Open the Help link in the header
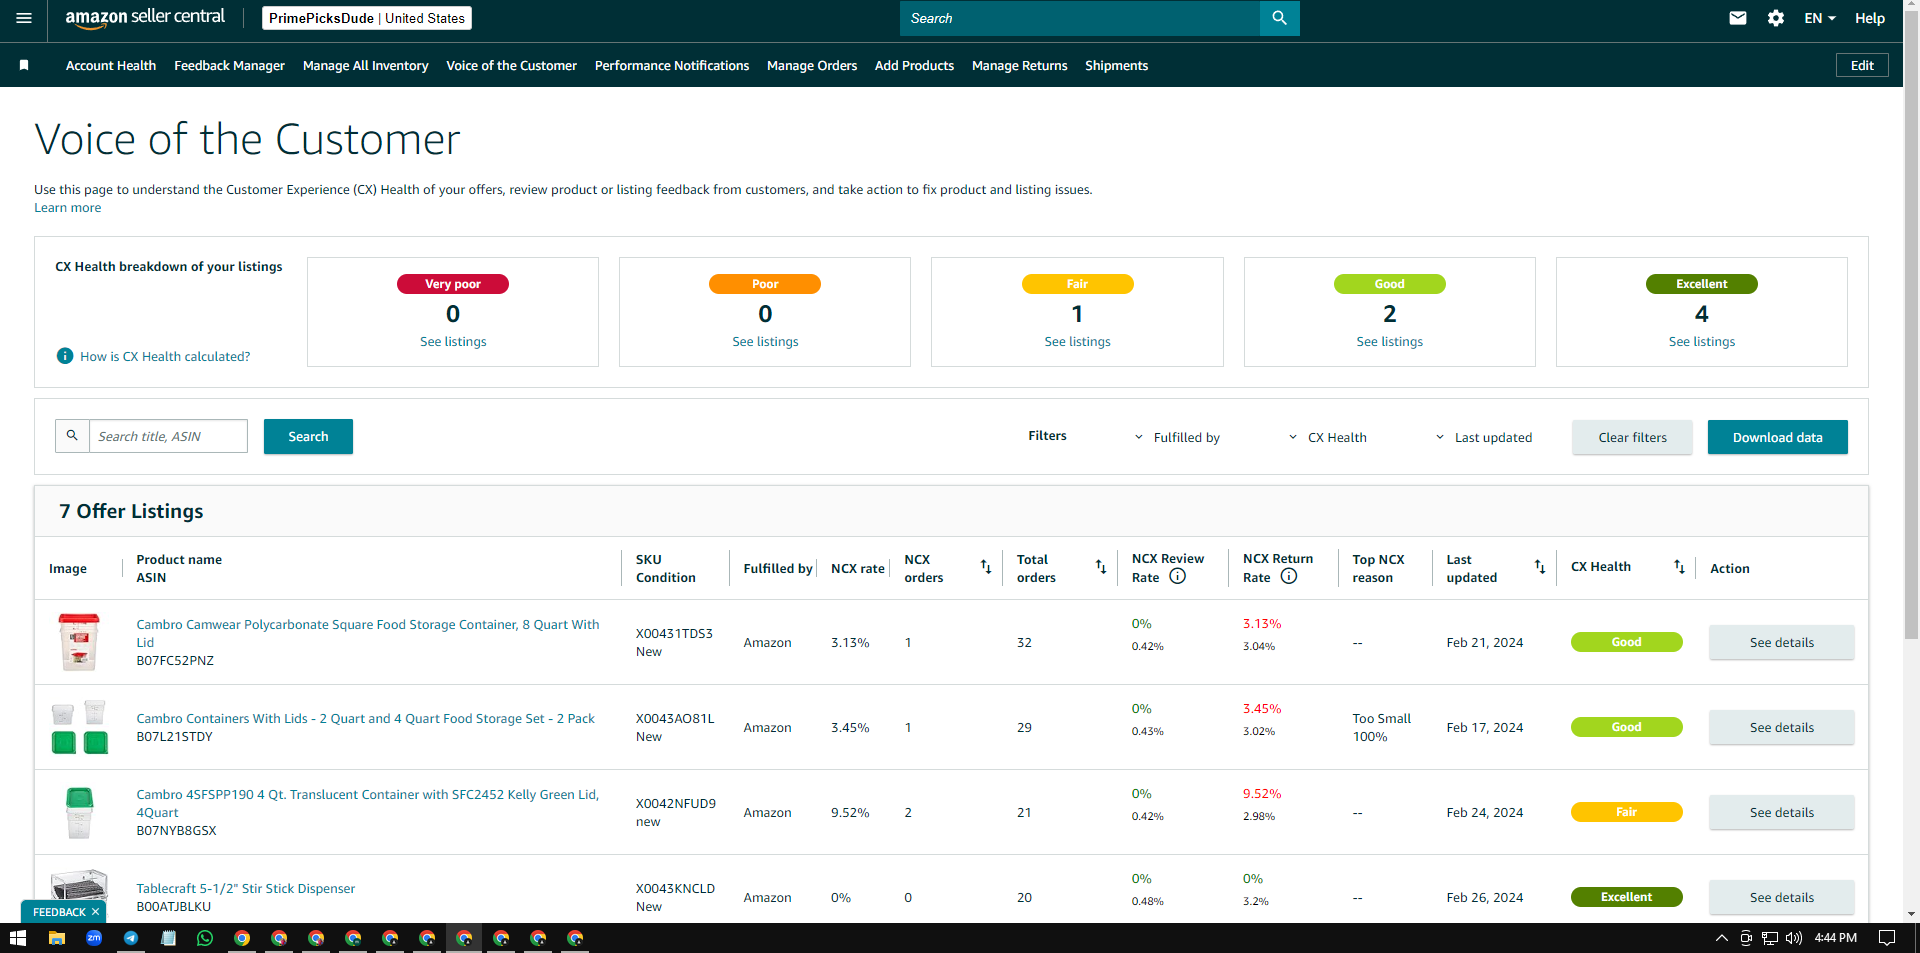Screen dimensions: 1920x953 [1869, 18]
